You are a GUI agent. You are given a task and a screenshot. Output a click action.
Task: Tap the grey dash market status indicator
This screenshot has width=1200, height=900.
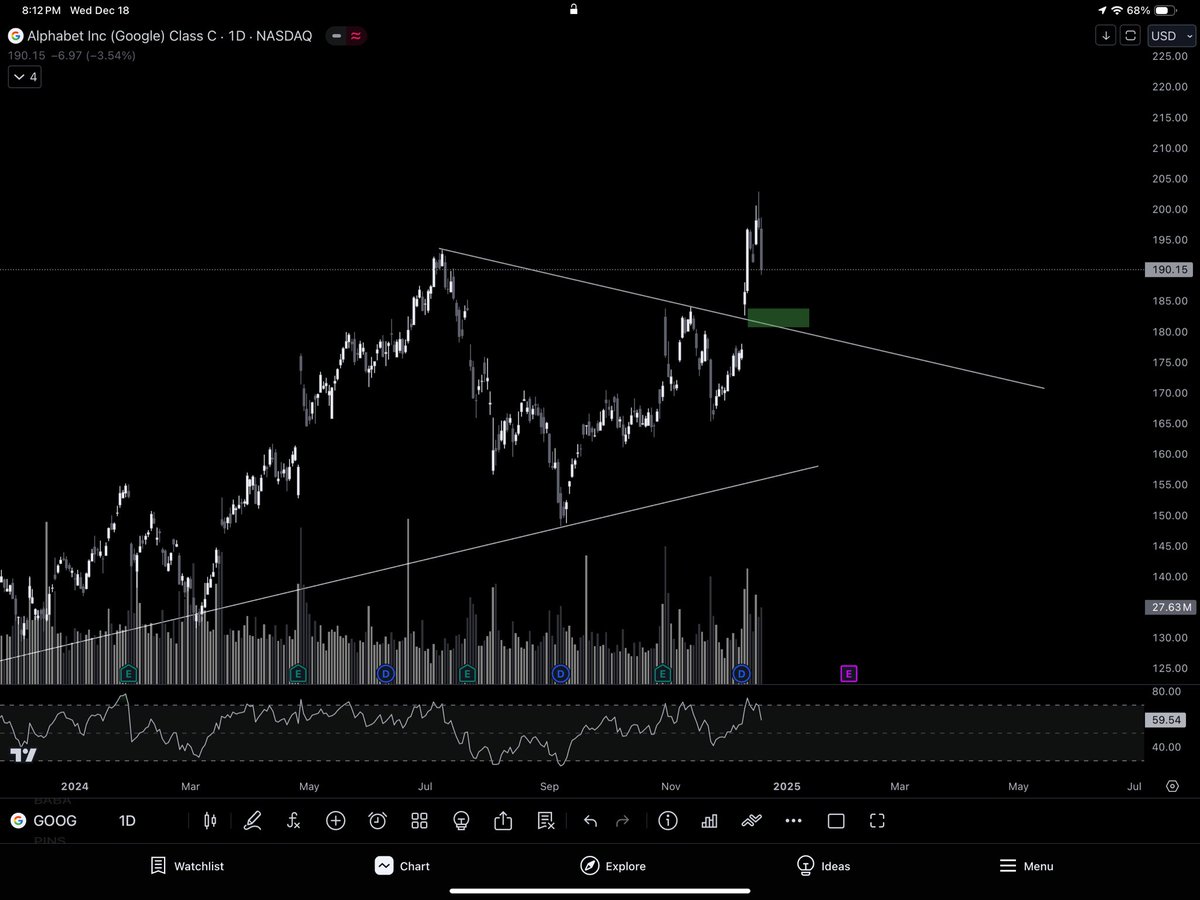pyautogui.click(x=337, y=36)
